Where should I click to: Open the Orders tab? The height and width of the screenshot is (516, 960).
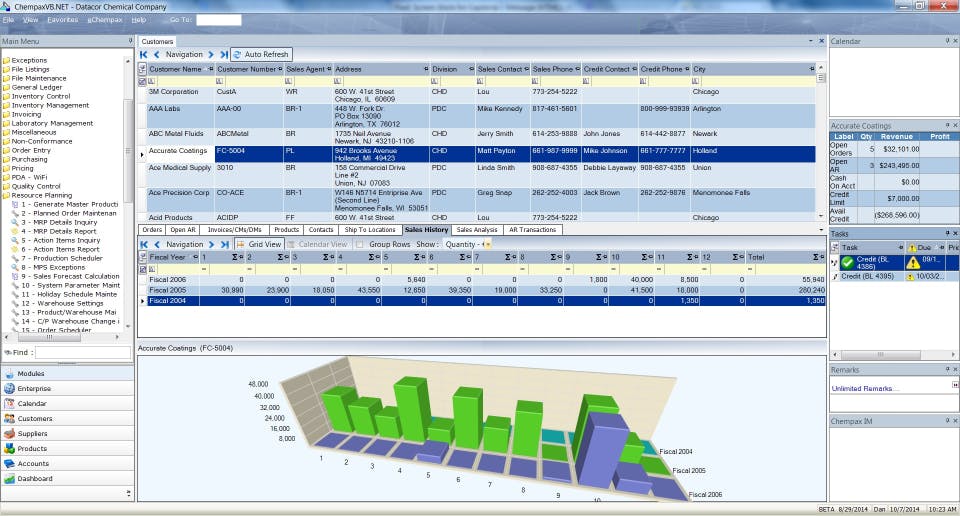click(x=152, y=230)
